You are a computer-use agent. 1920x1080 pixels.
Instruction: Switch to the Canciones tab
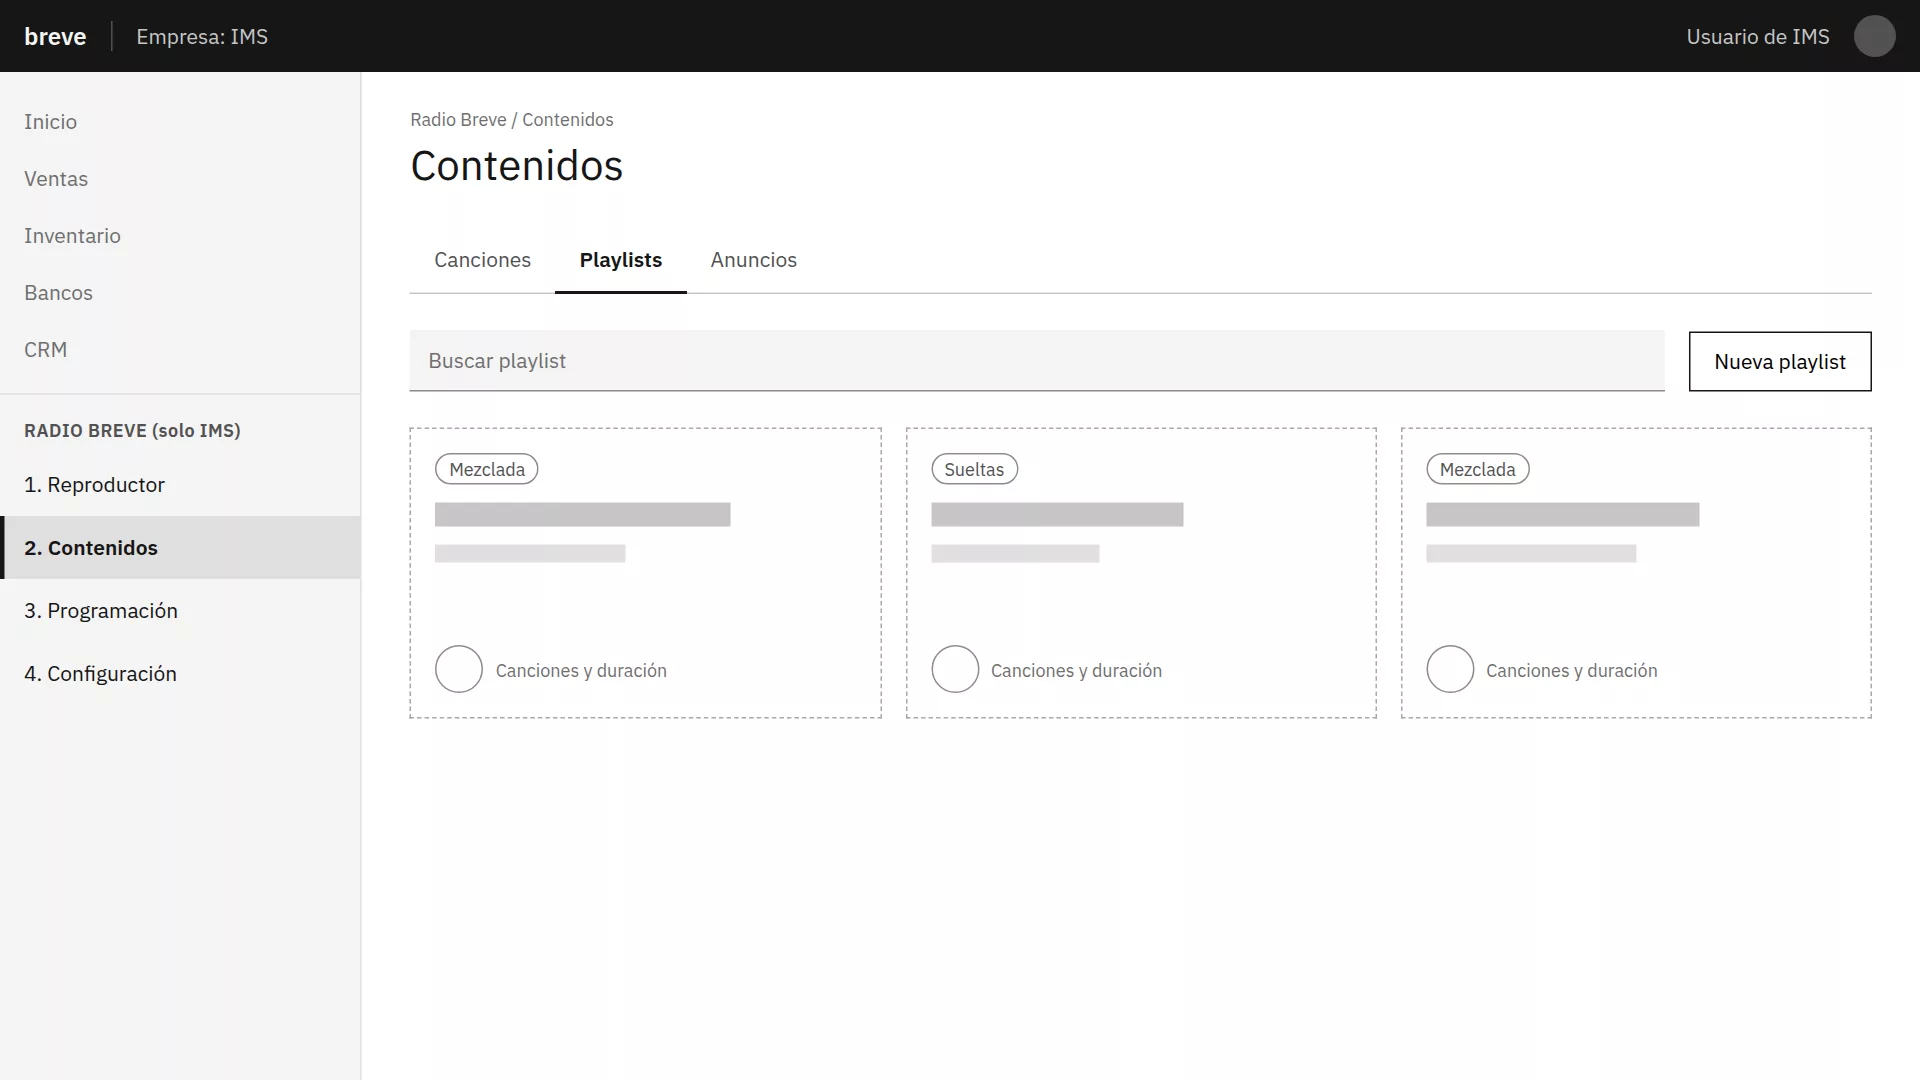482,260
